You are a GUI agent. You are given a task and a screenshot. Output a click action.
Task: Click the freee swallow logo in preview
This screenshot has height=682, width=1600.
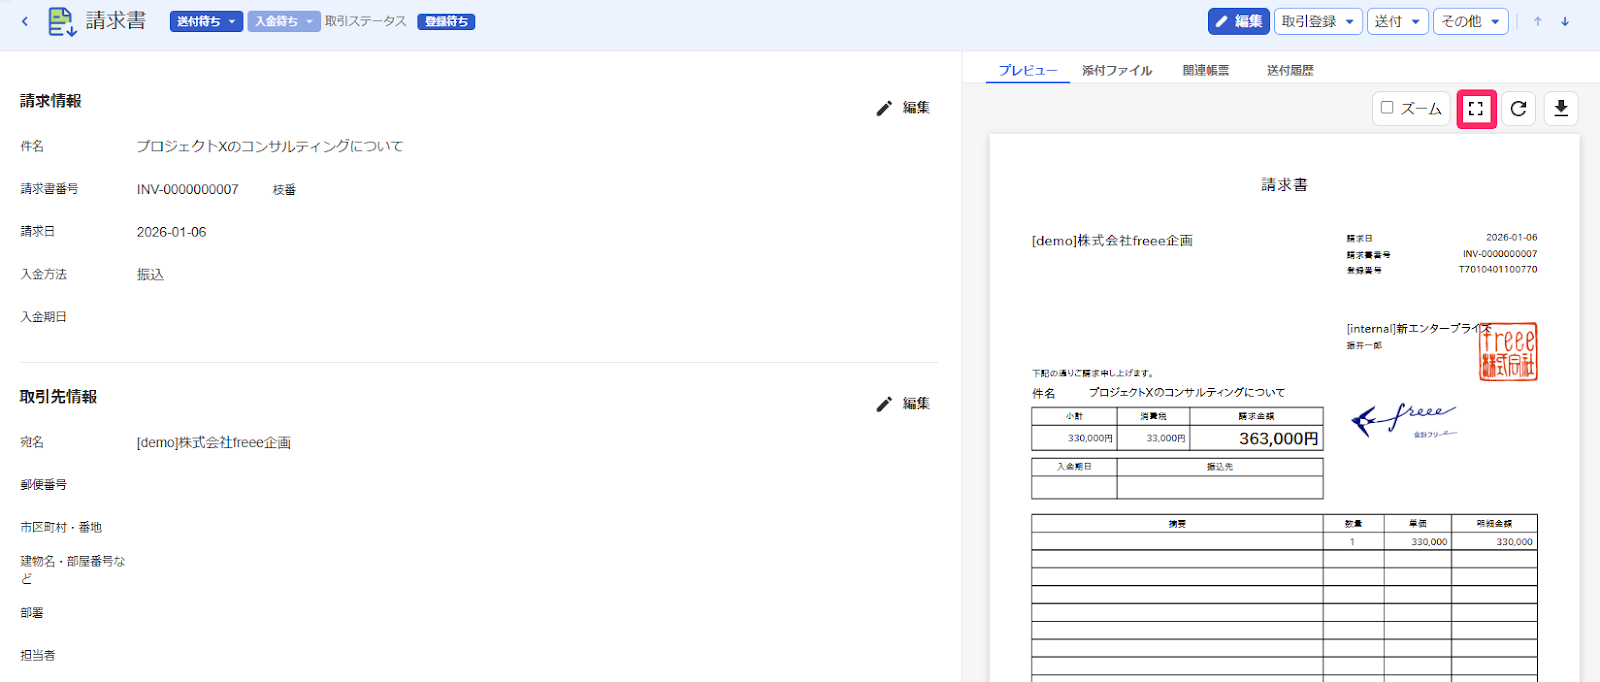click(1403, 421)
